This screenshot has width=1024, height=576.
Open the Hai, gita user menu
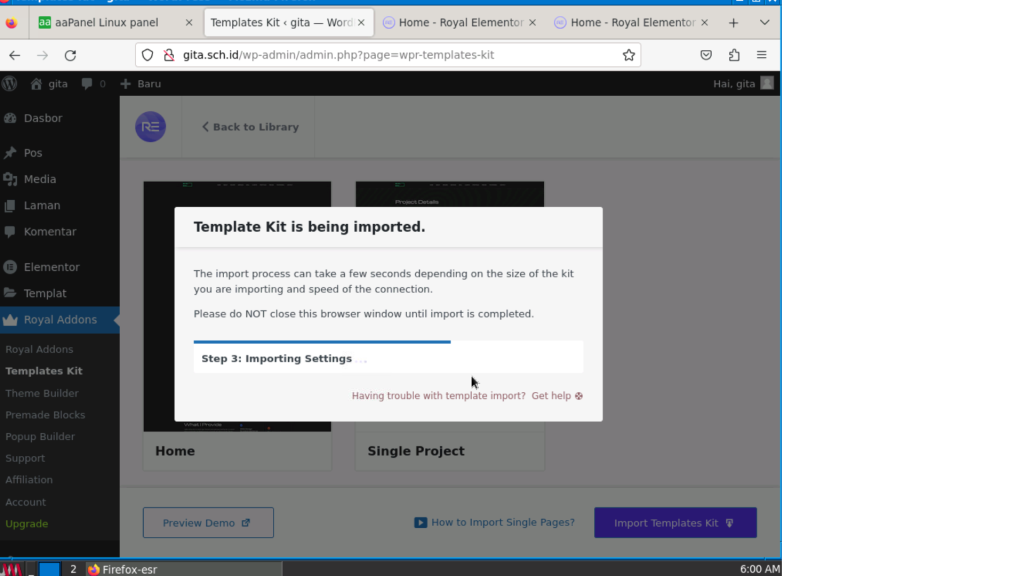742,84
